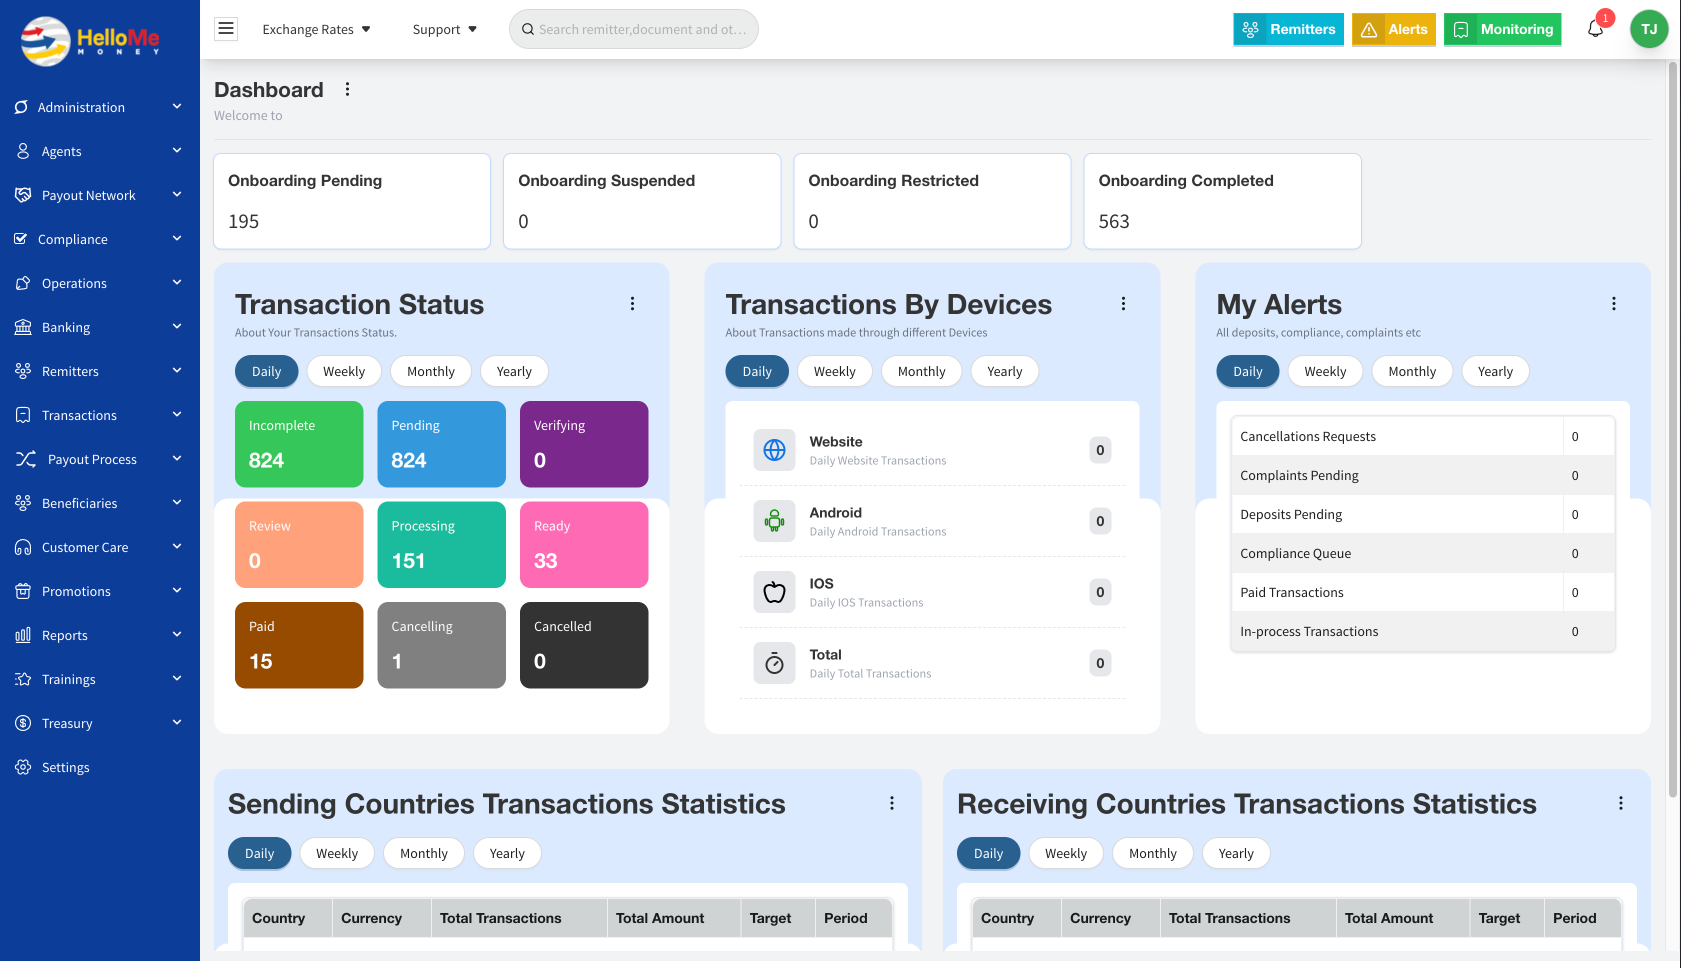The height and width of the screenshot is (968, 1681).
Task: Select the Agents sidebar icon
Action: click(22, 151)
